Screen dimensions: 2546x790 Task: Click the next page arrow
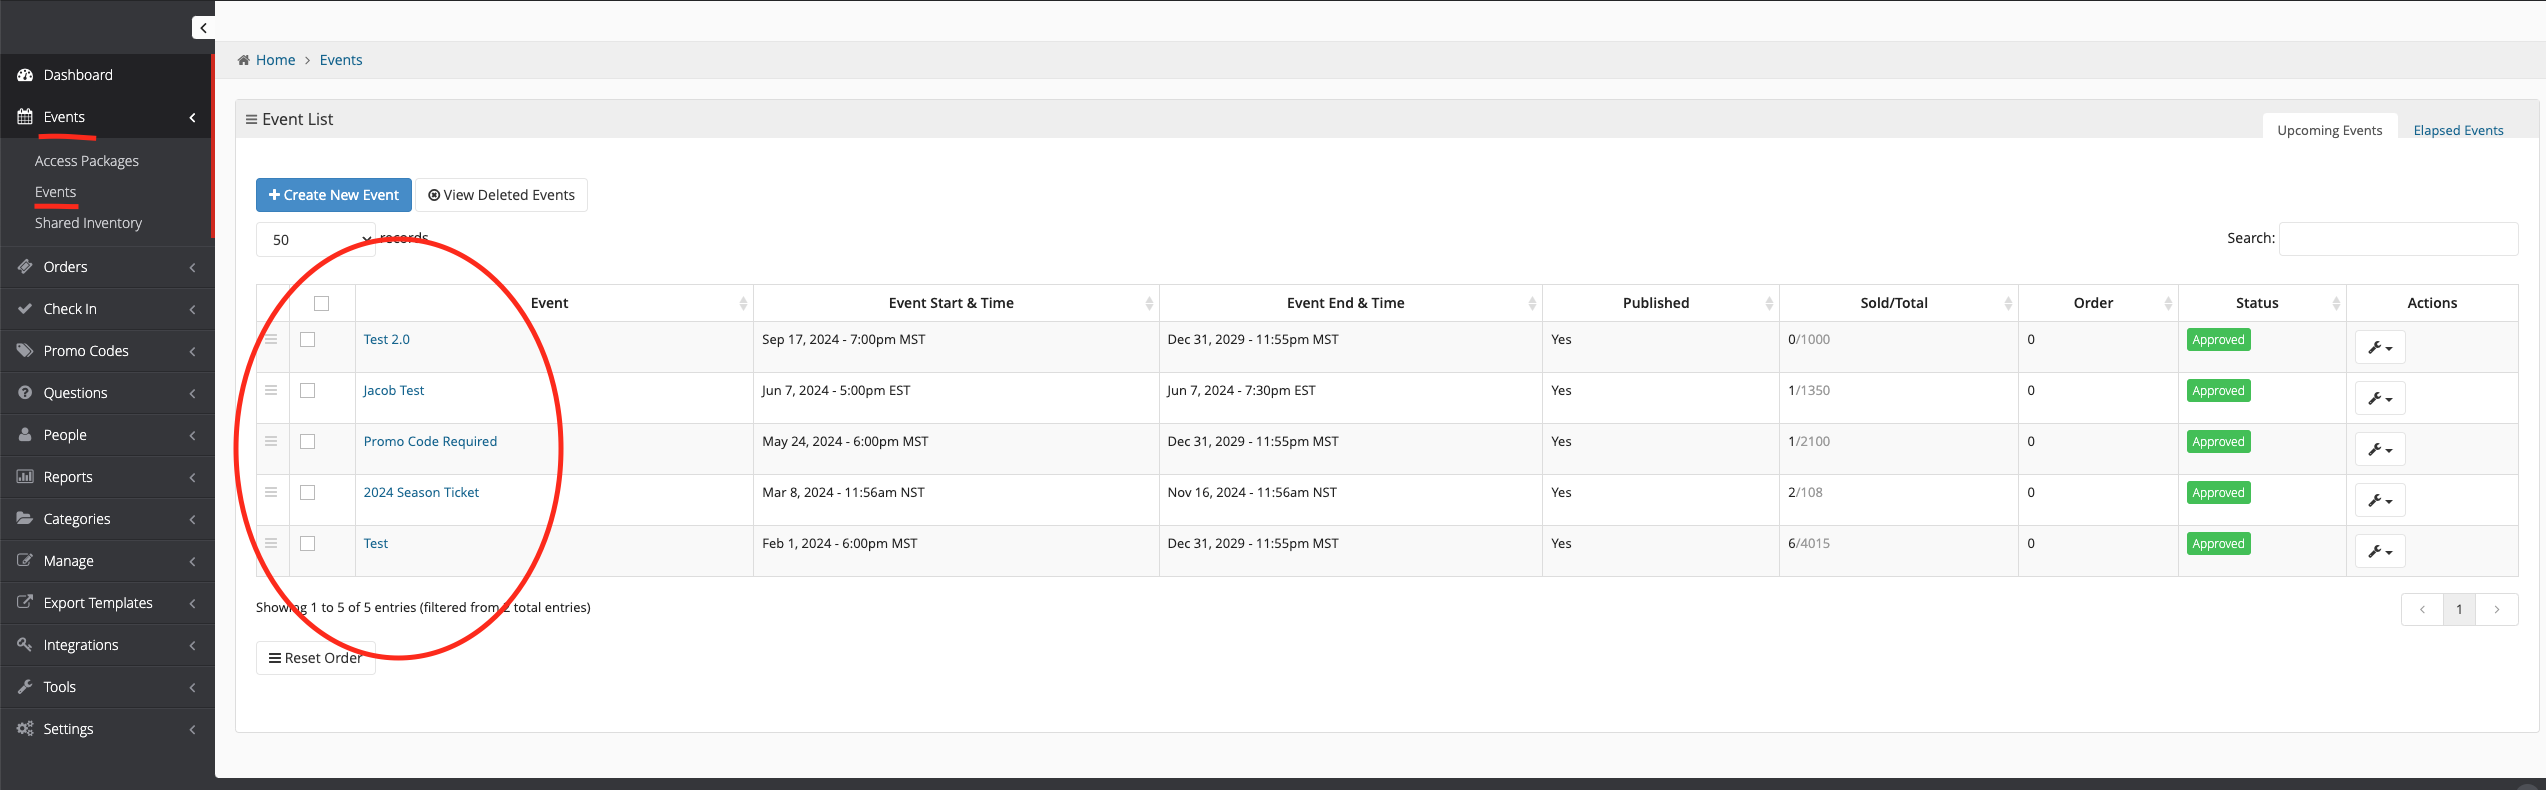pos(2497,609)
